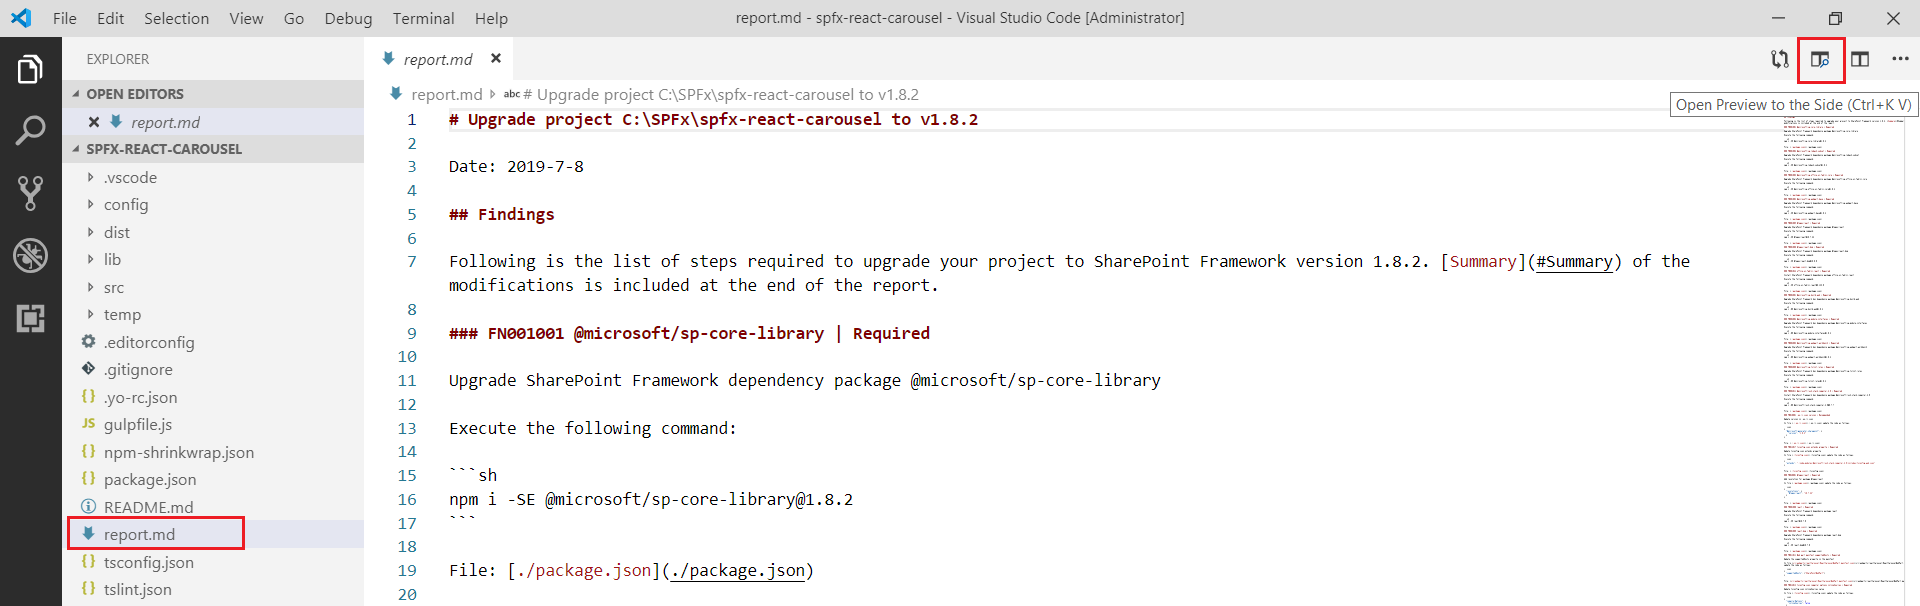Close the report.md editor tab
The height and width of the screenshot is (606, 1920).
496,59
